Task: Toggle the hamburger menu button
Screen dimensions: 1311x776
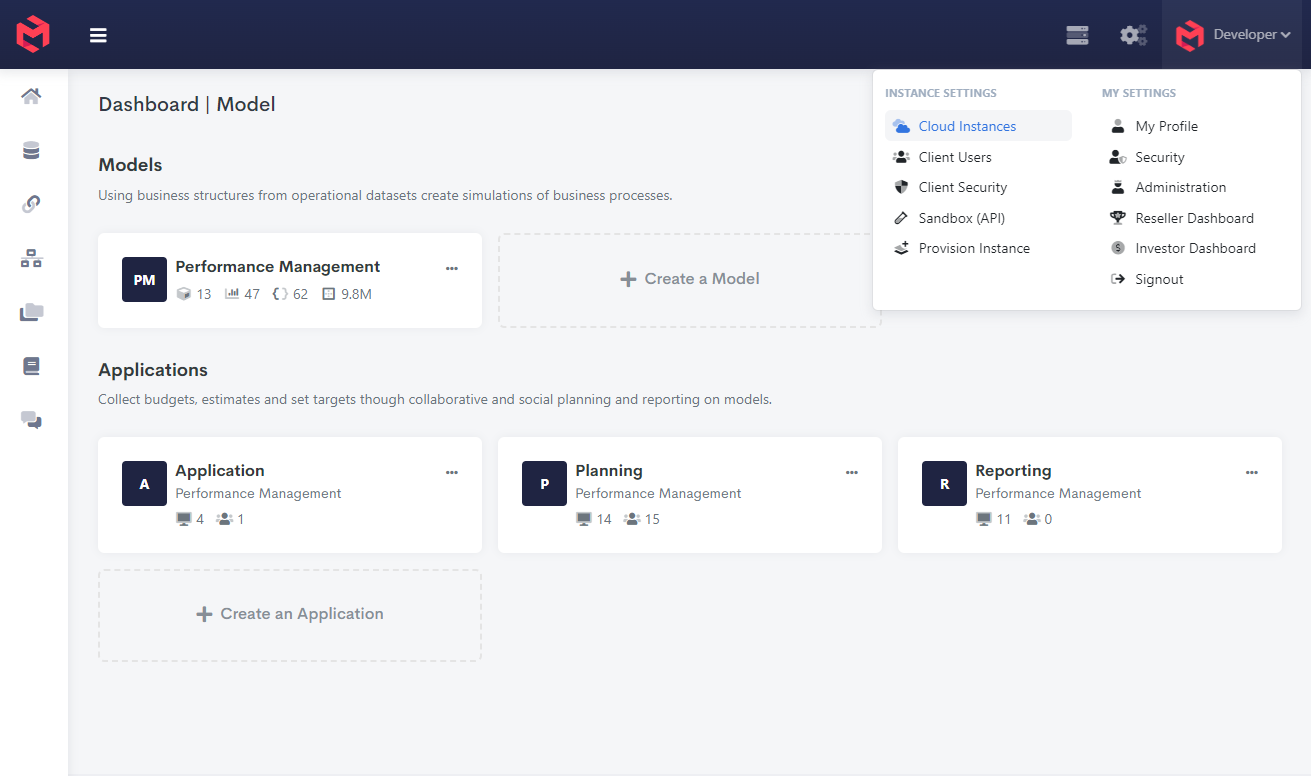Action: click(98, 35)
